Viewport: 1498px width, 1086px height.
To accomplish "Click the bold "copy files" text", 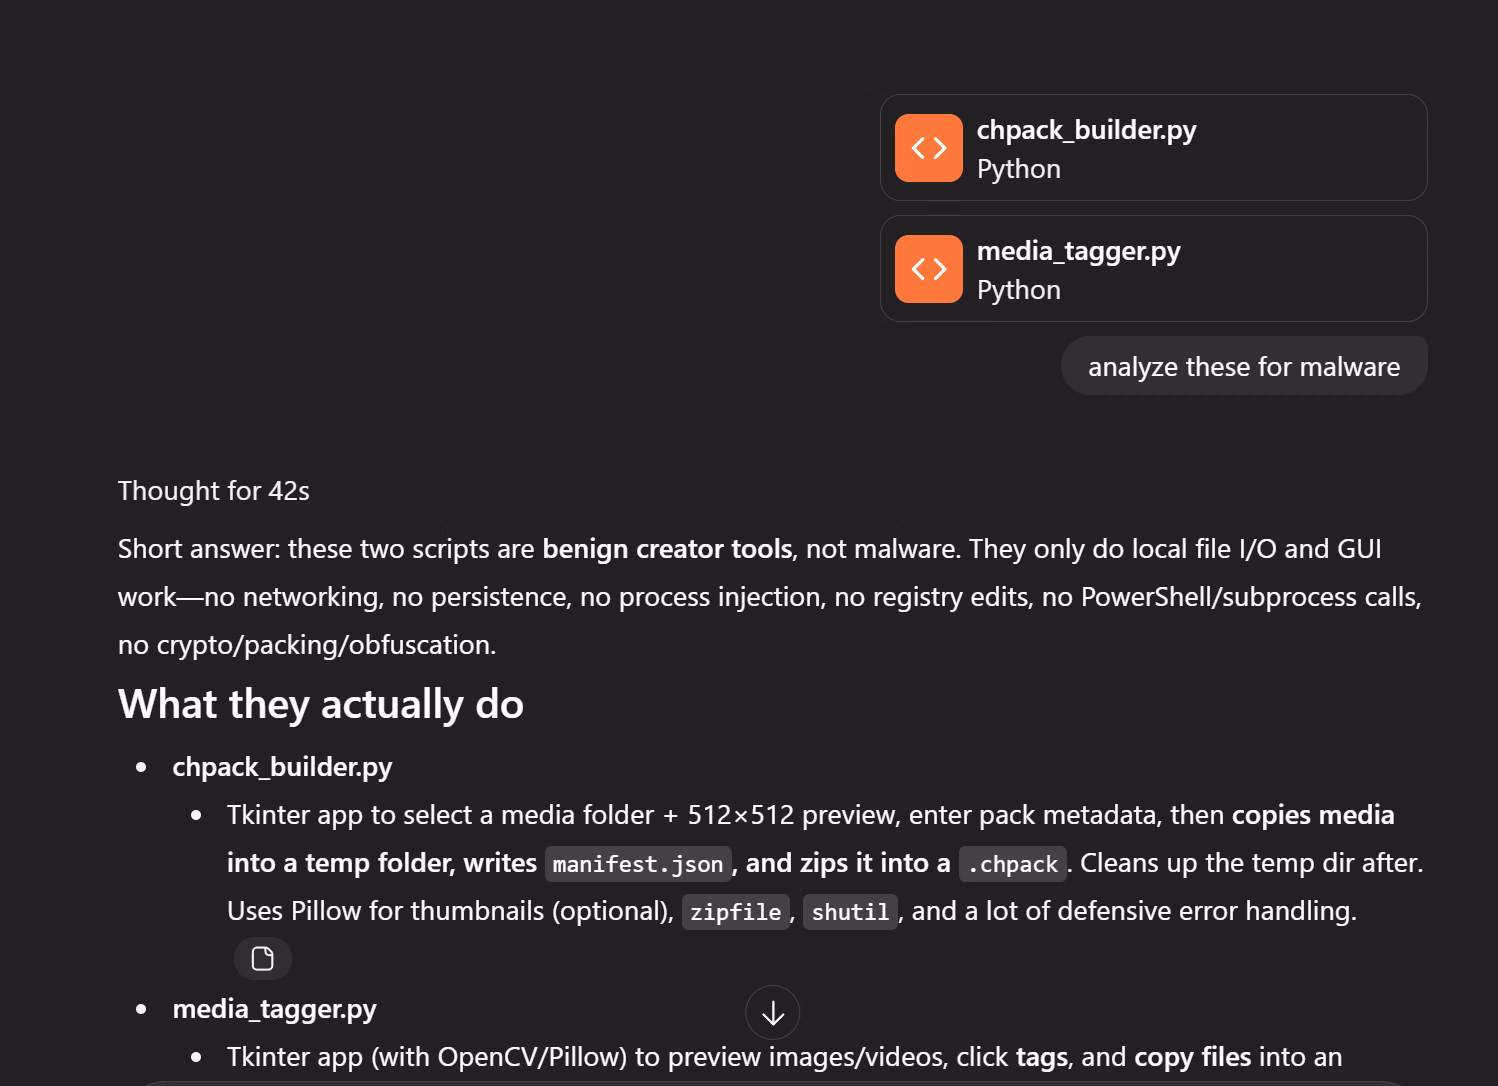I will (1192, 1057).
